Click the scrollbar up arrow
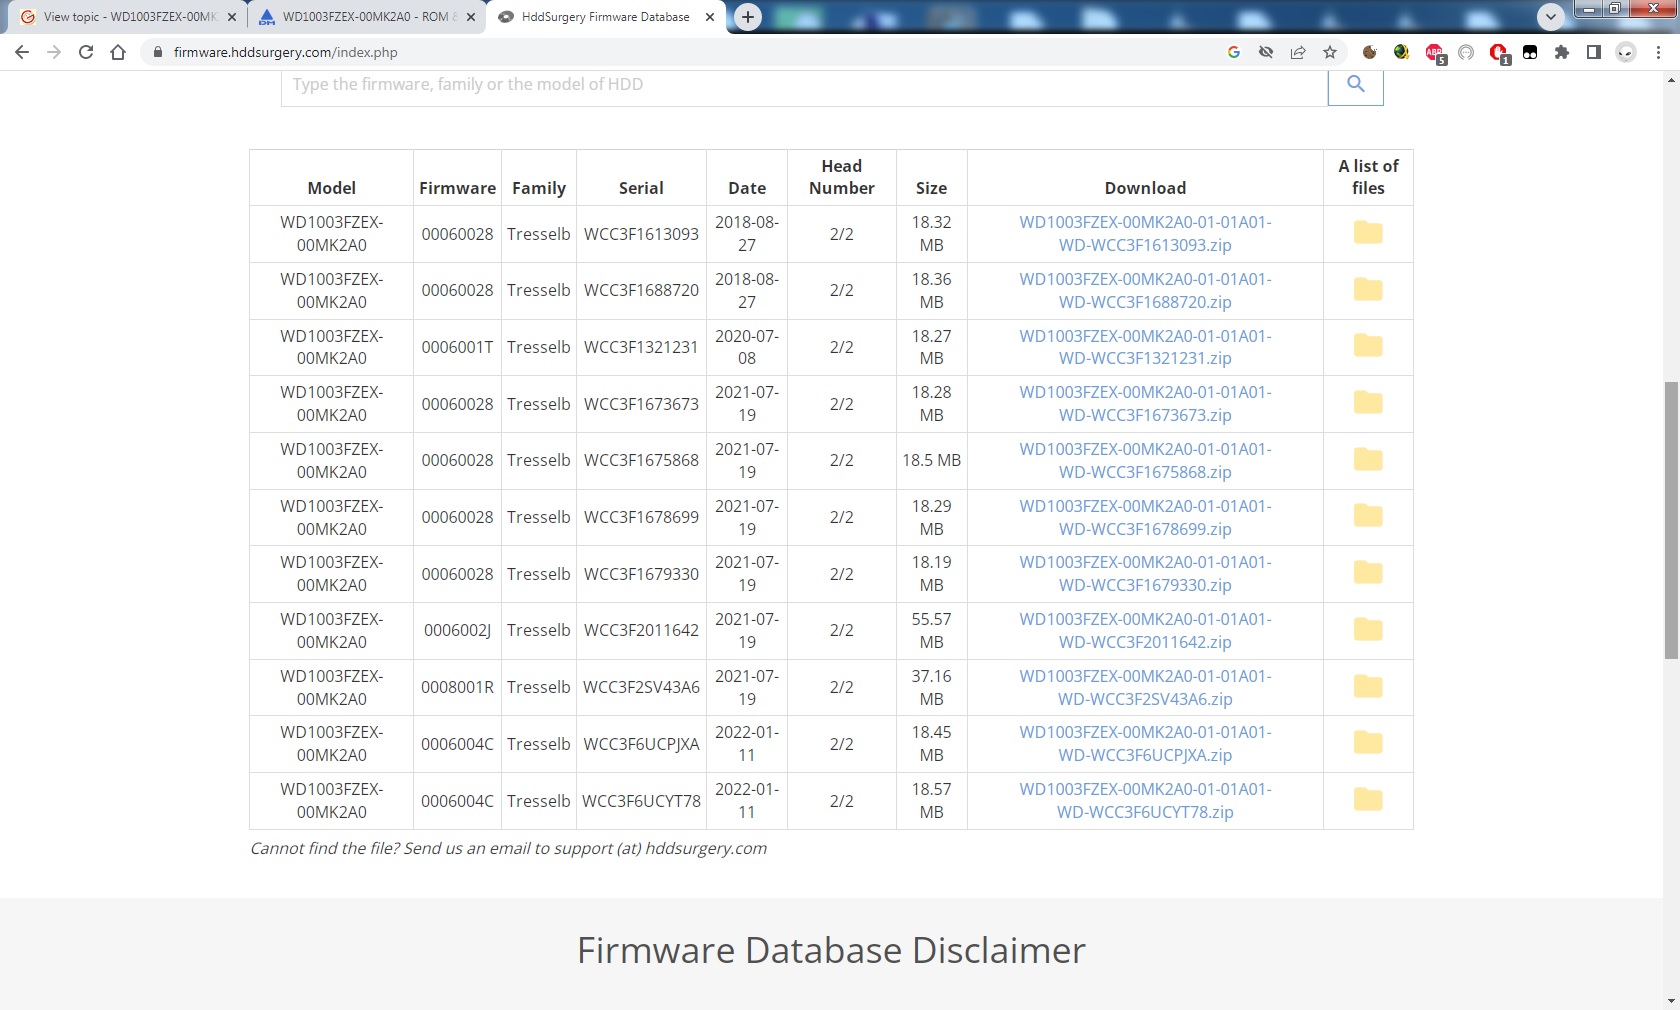 pyautogui.click(x=1671, y=80)
